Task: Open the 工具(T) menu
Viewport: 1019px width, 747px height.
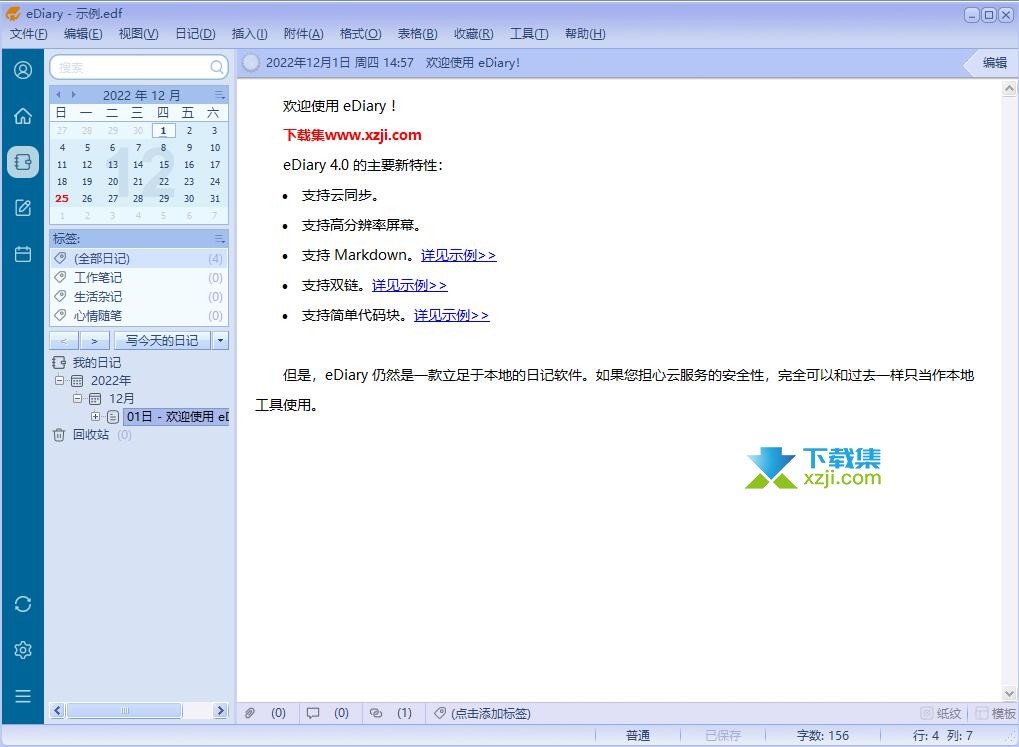Action: pos(529,34)
